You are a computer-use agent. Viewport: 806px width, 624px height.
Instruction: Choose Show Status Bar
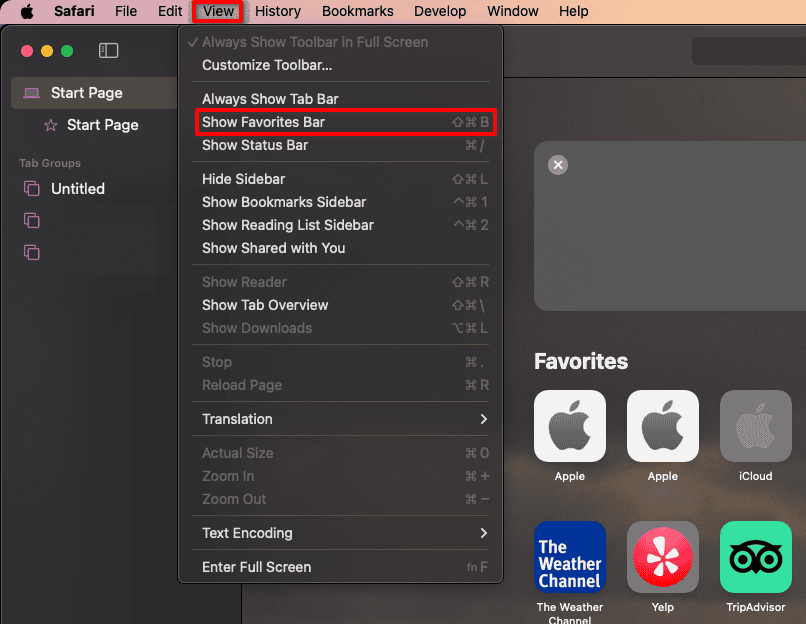click(x=340, y=145)
